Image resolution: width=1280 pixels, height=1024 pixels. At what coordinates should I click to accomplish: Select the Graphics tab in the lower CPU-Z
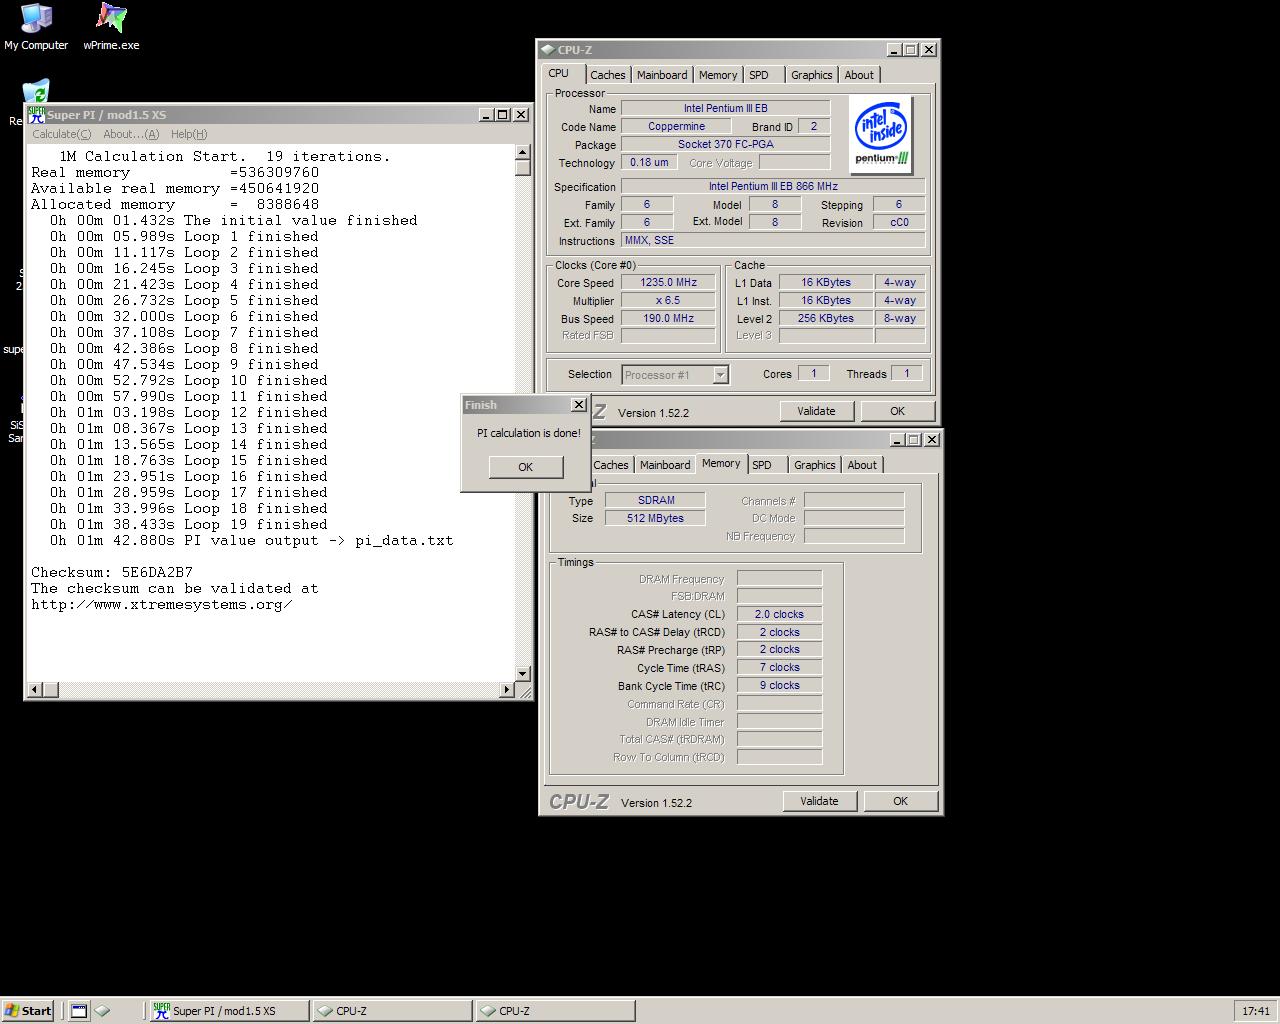(x=814, y=465)
